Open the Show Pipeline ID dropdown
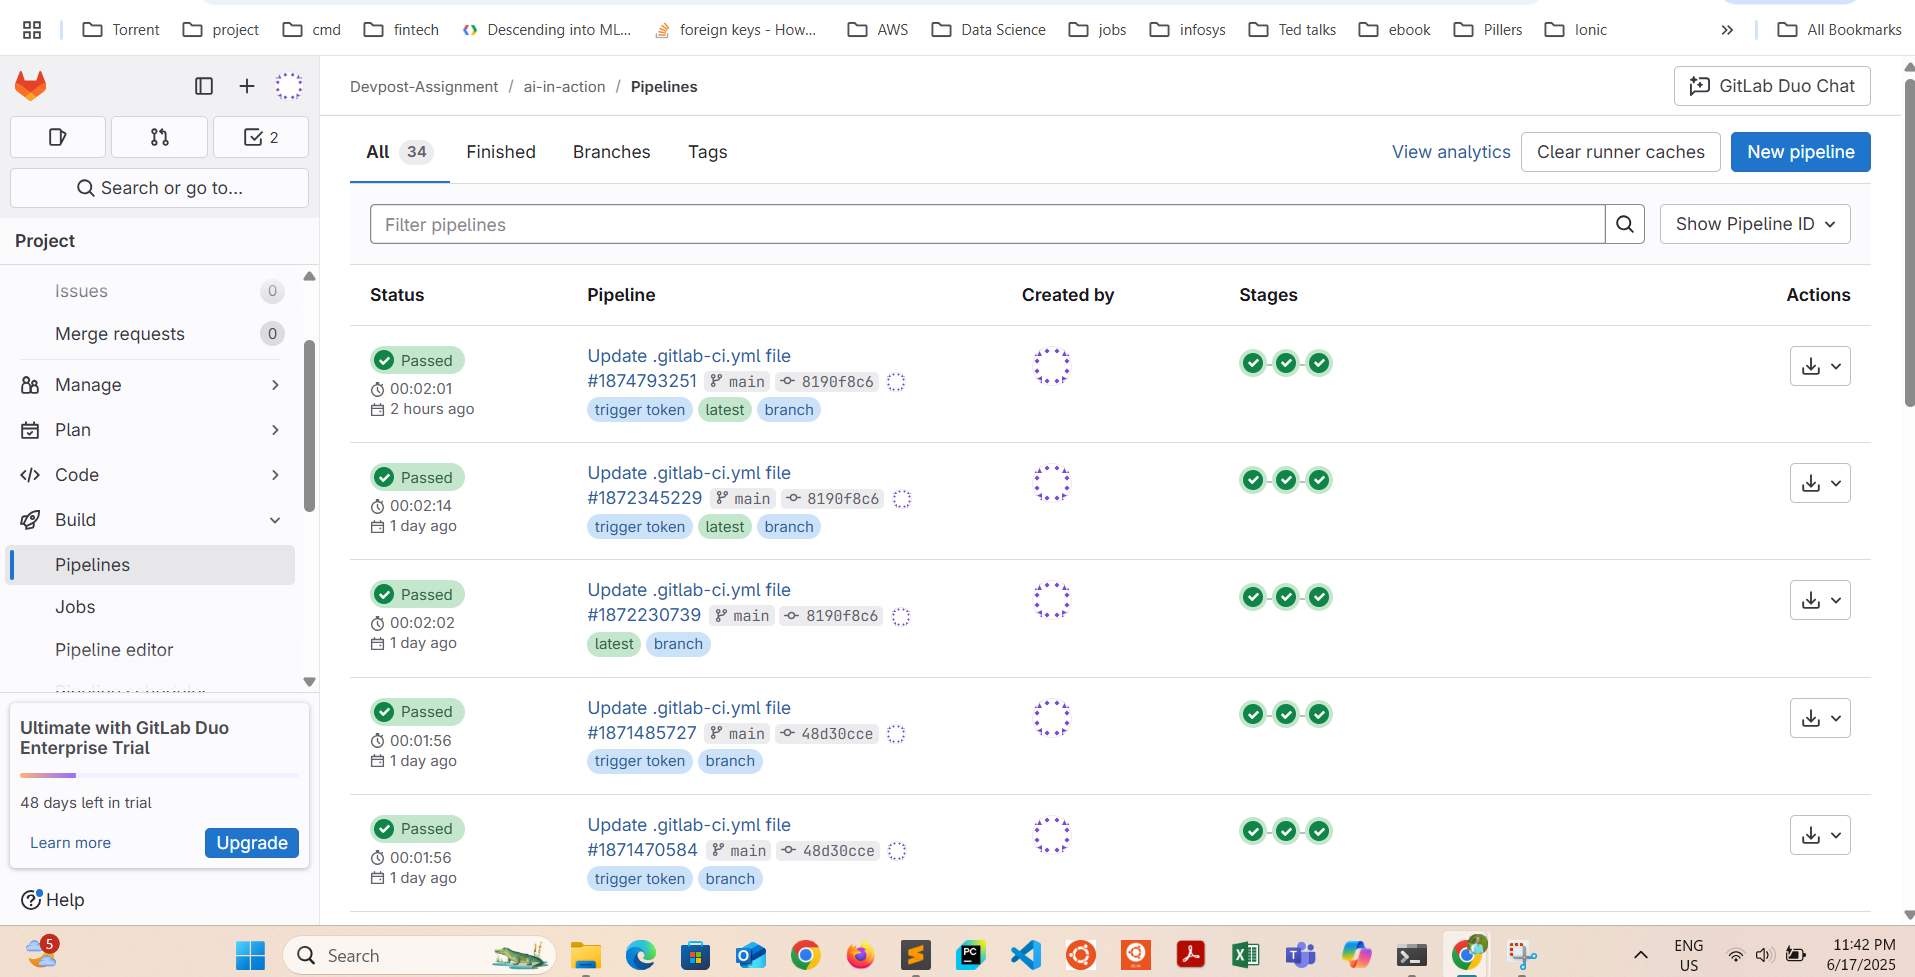Screen dimensions: 1915x977 (1755, 224)
